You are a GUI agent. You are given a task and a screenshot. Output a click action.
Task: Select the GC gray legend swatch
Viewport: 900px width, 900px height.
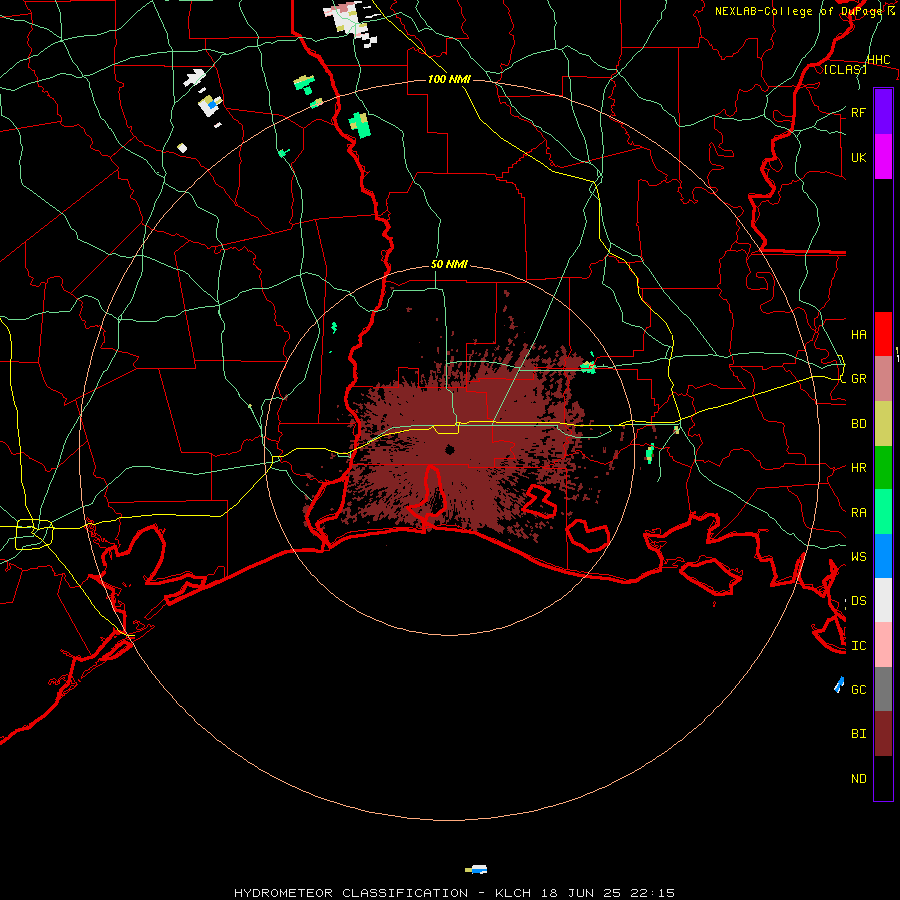pos(883,689)
